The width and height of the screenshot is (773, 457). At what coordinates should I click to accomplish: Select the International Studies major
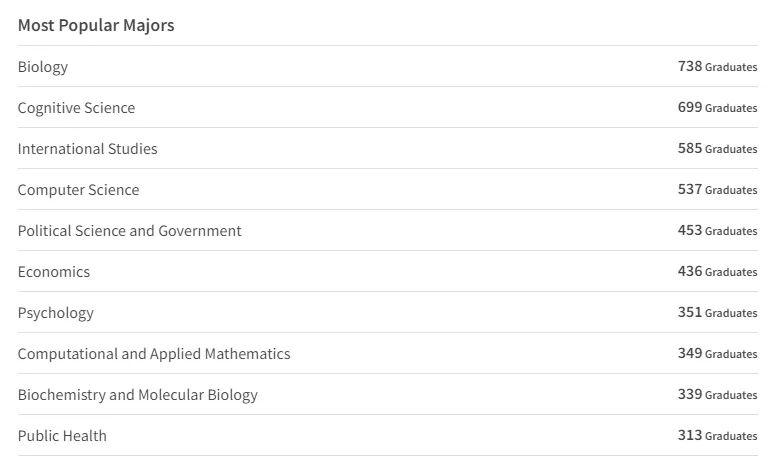click(x=87, y=149)
